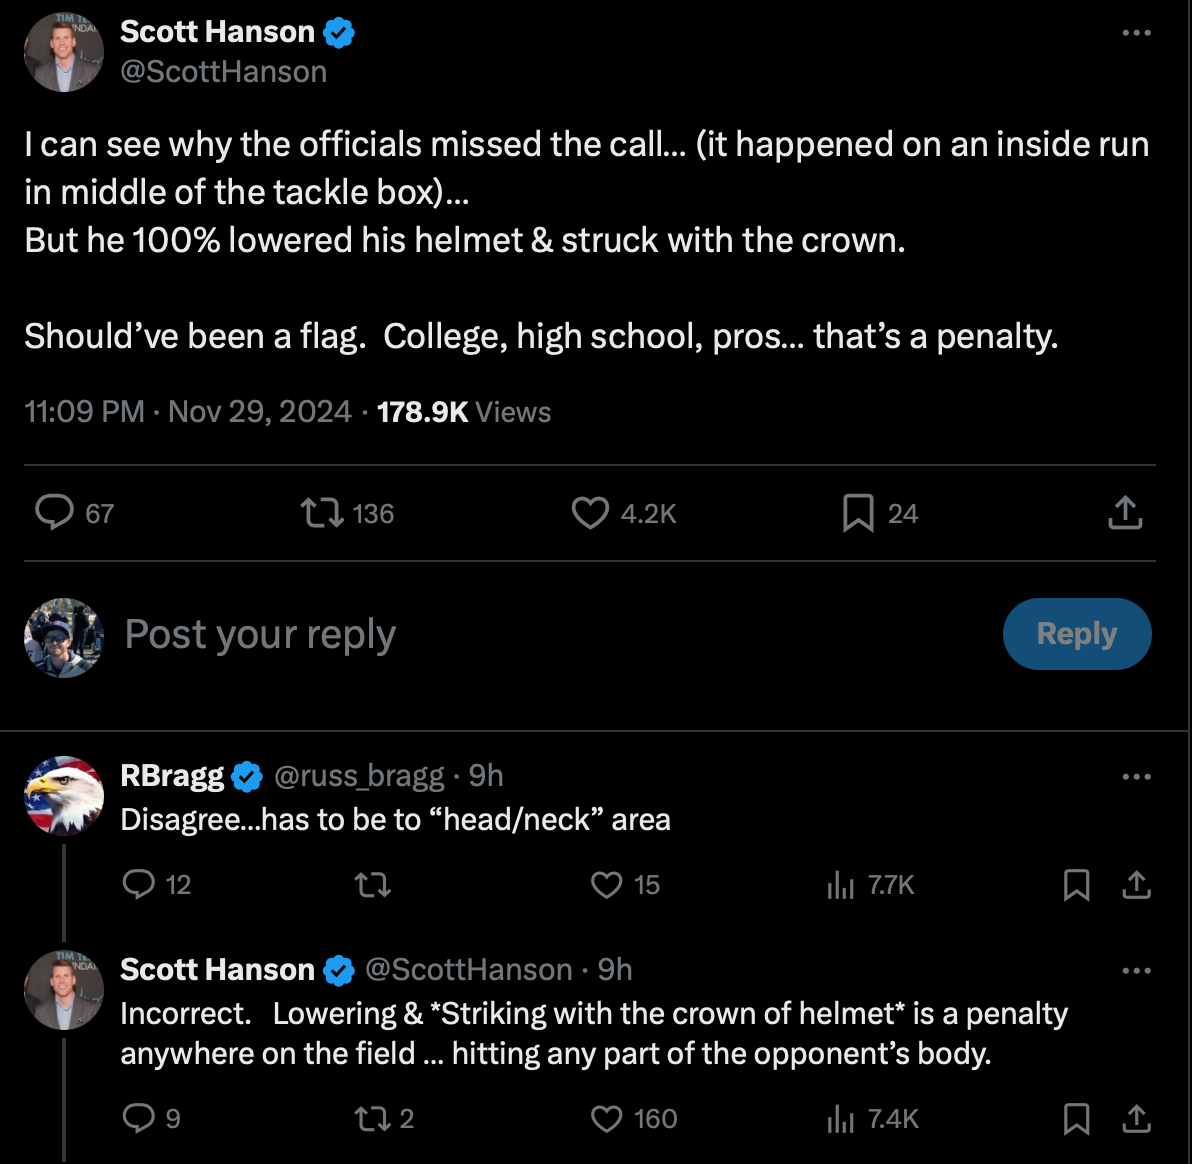Open the 11:09 PM timestamp link

pyautogui.click(x=84, y=412)
